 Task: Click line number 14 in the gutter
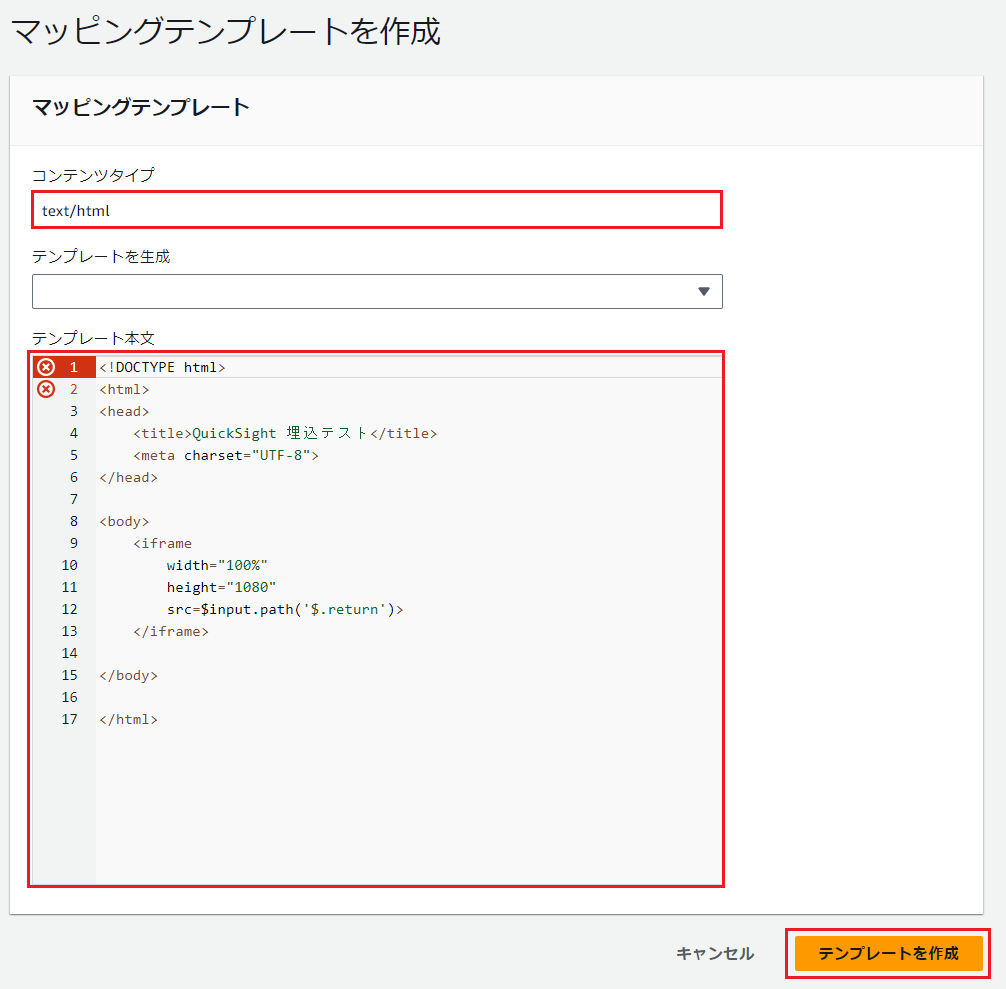click(x=69, y=653)
